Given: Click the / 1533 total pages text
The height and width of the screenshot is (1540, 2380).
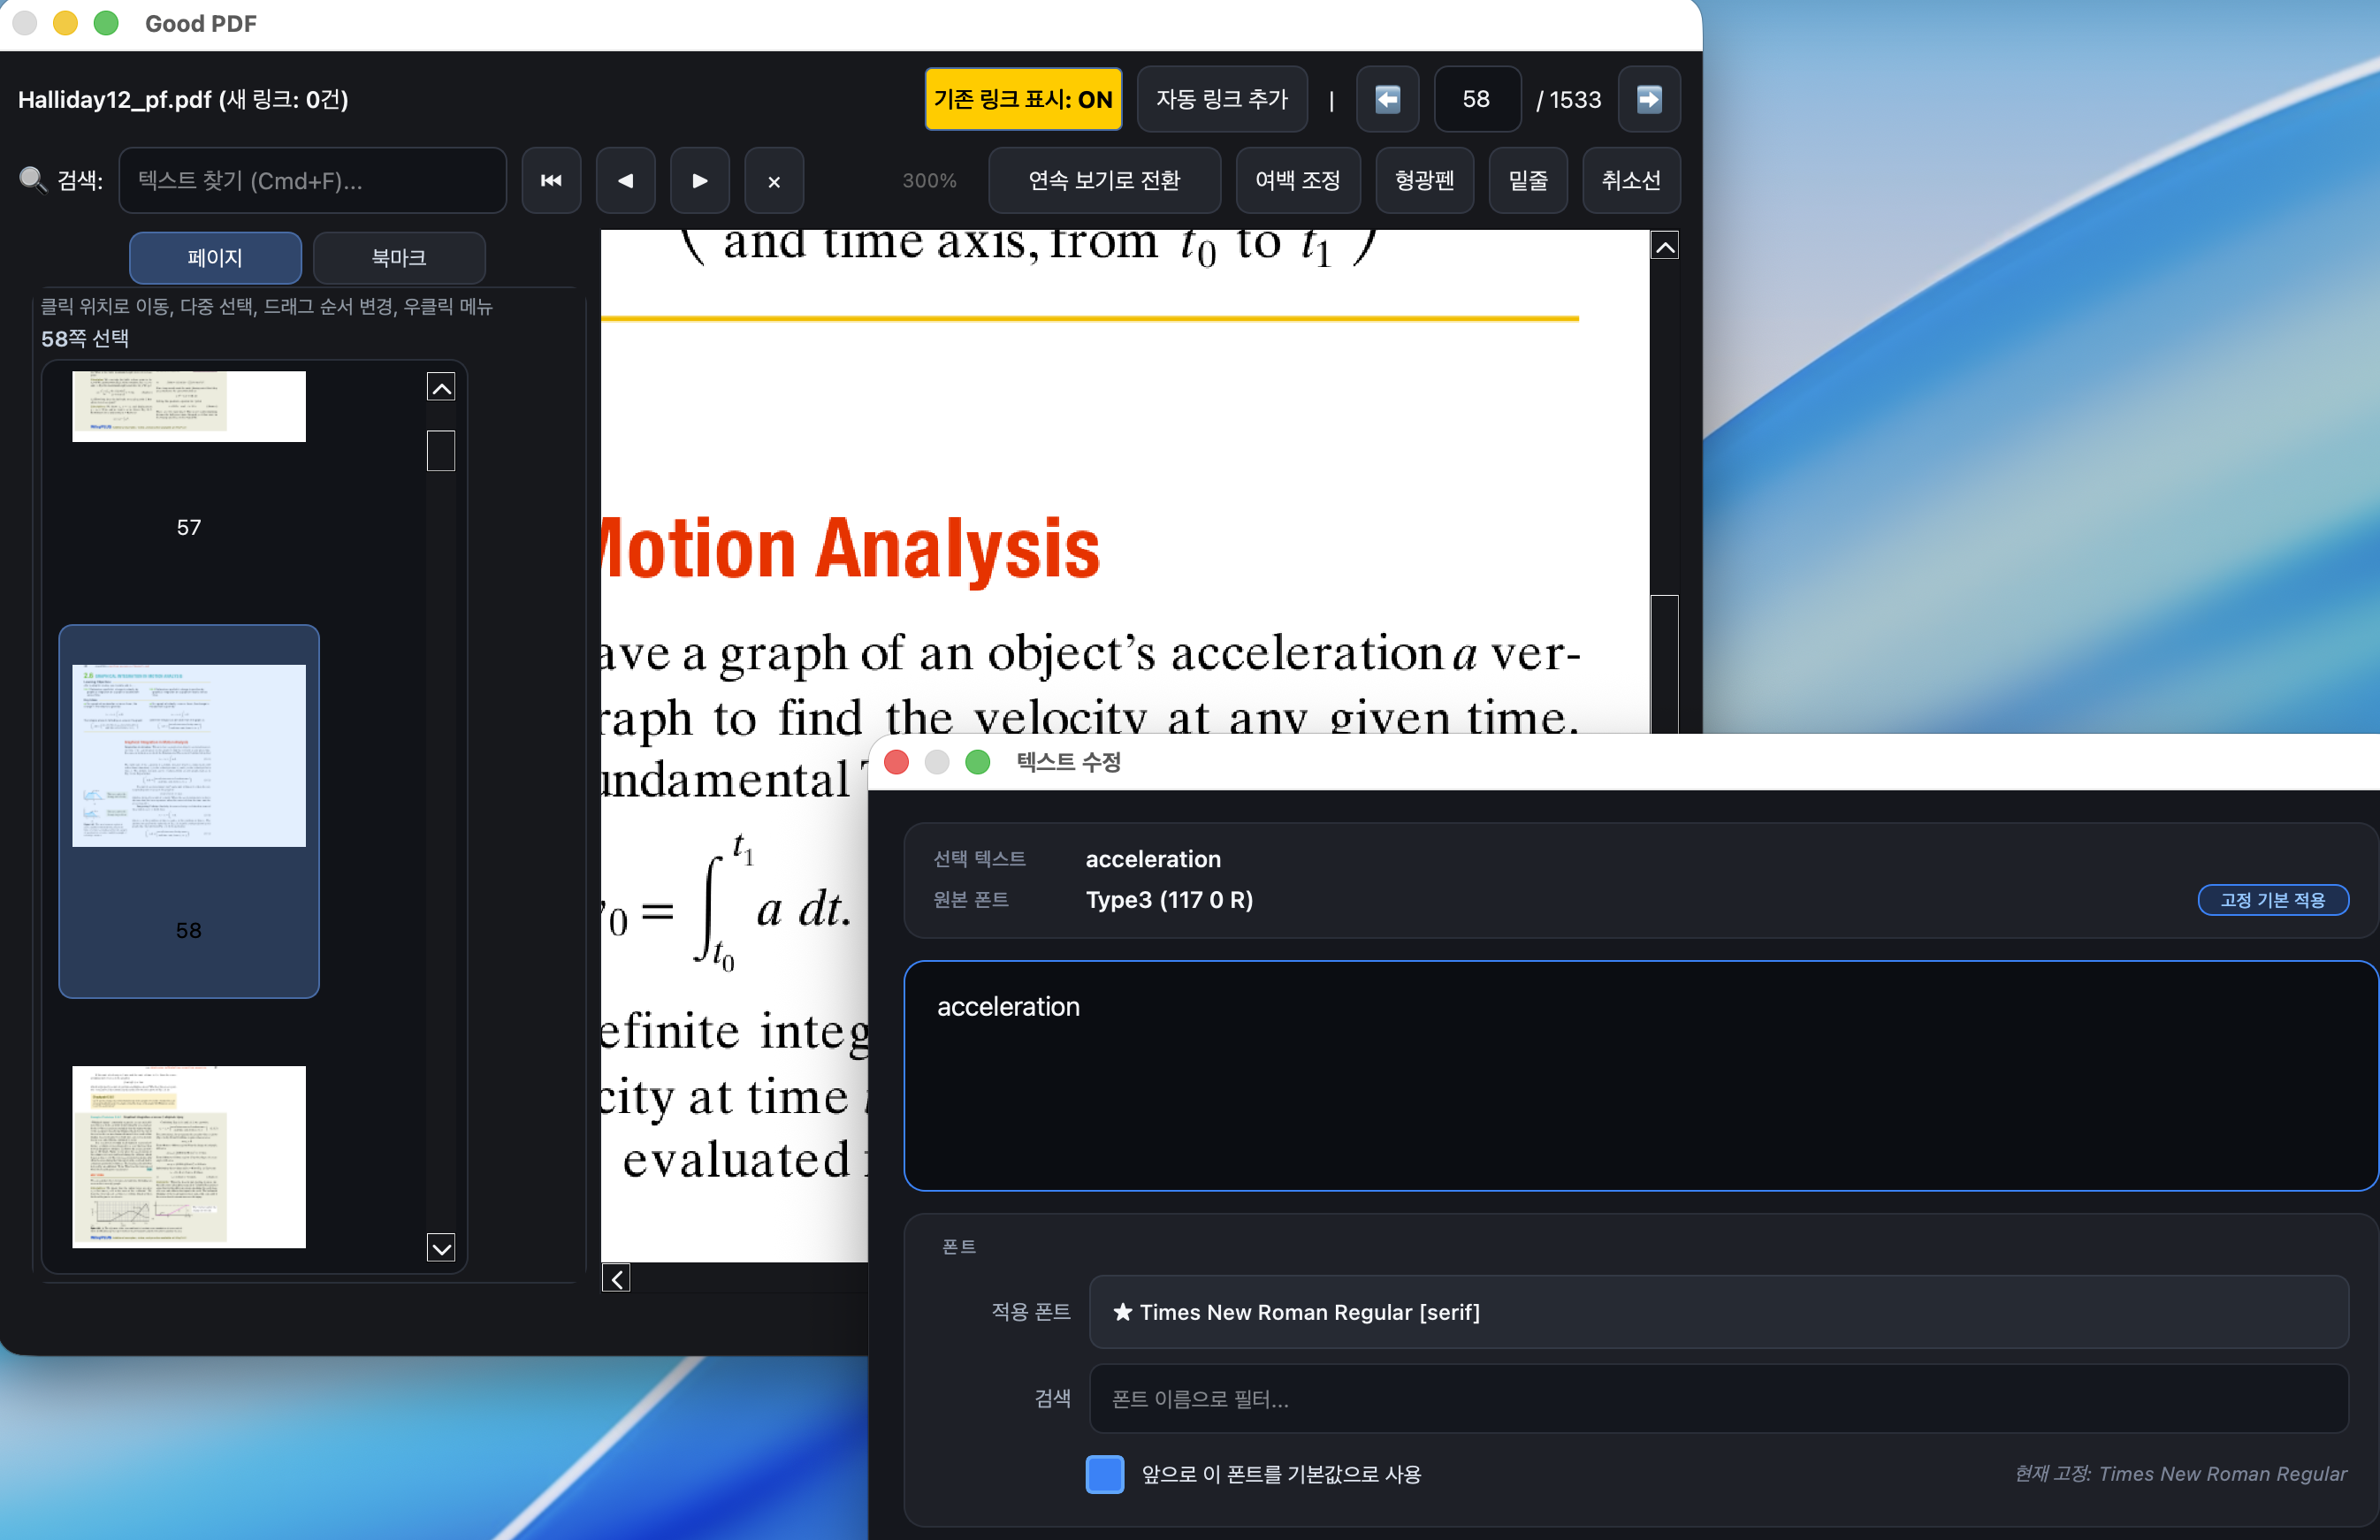Looking at the screenshot, I should [1569, 99].
